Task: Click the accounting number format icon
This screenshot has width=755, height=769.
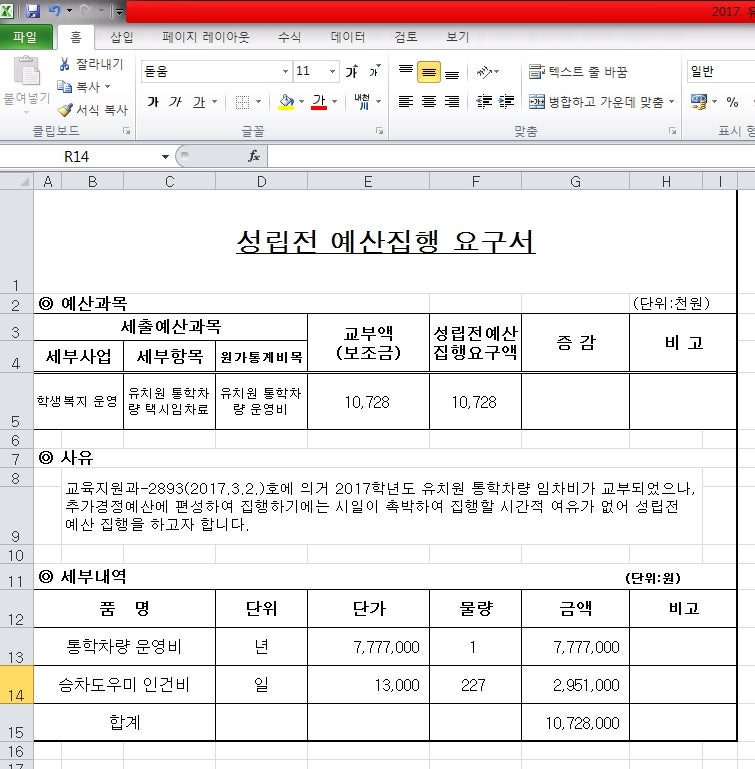Action: [x=699, y=102]
